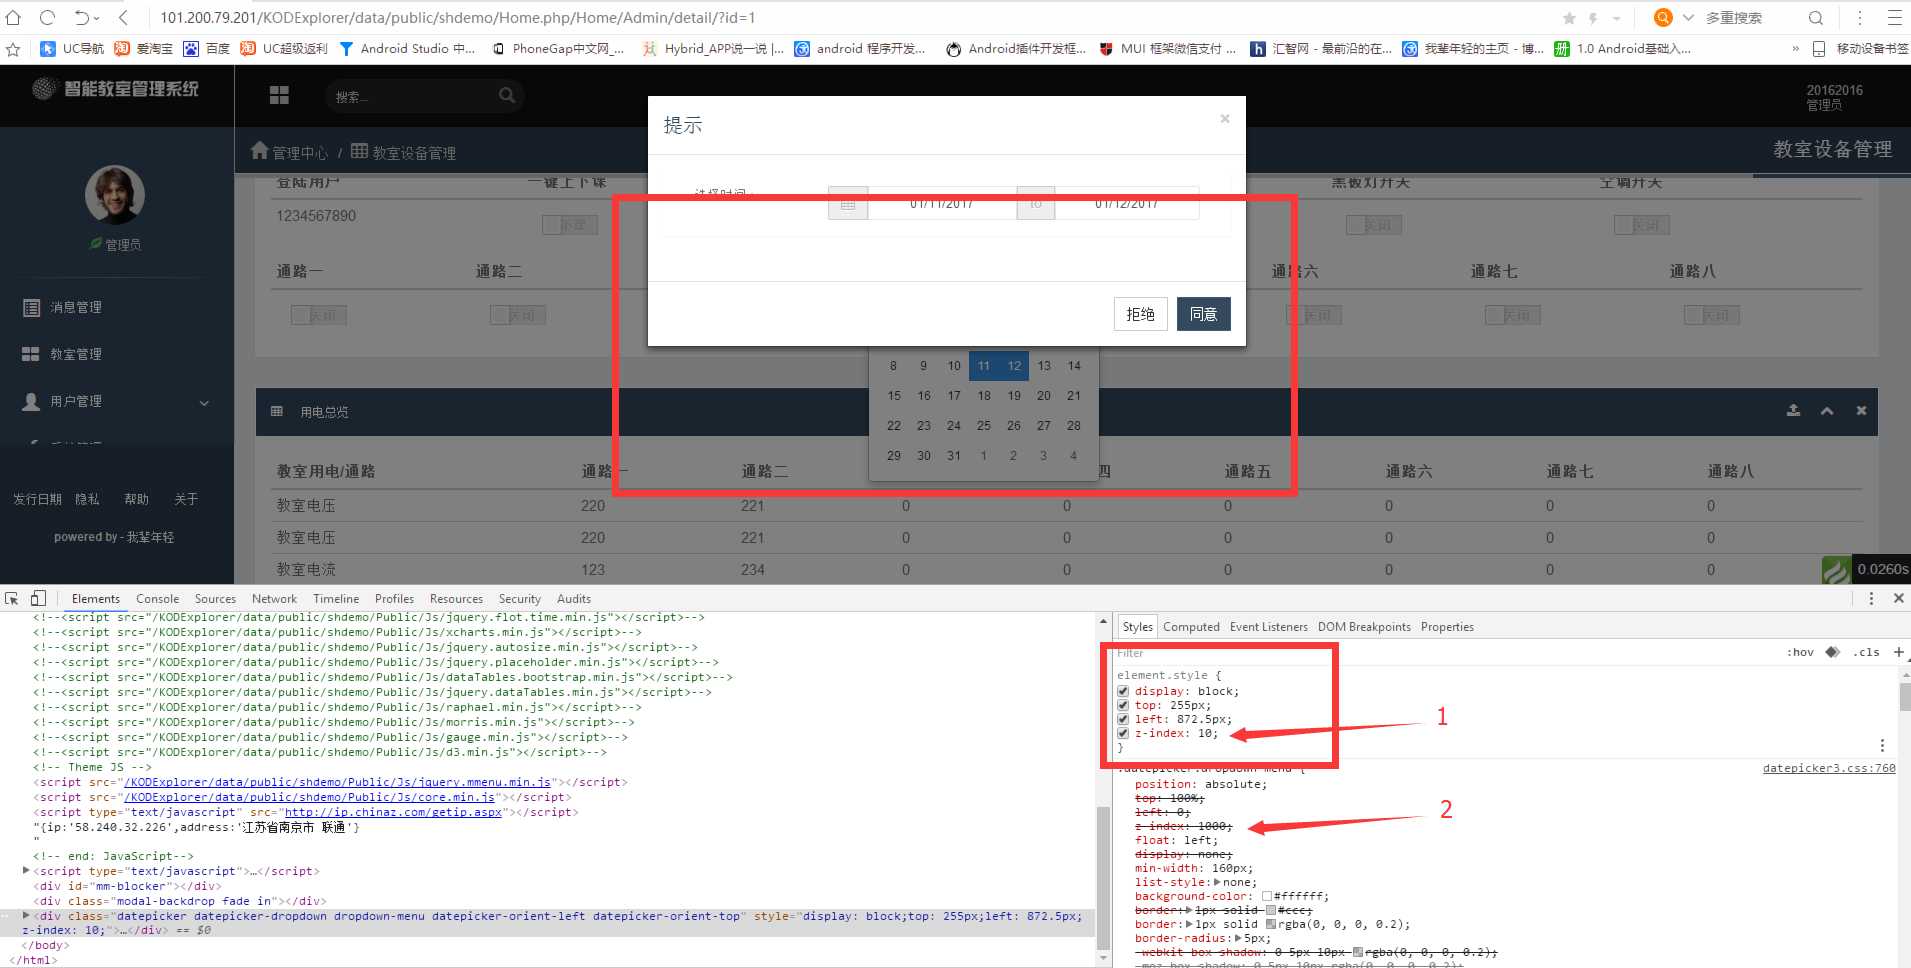Viewport: 1911px width, 968px height.
Task: Click the 拒绝 button in the dialog
Action: pos(1141,314)
